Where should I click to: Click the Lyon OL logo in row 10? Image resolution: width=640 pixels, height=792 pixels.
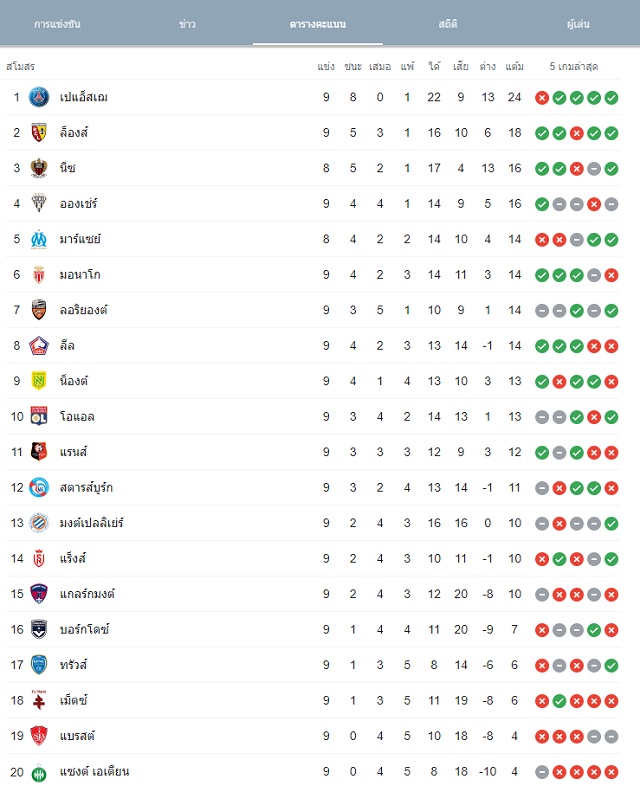coord(39,416)
